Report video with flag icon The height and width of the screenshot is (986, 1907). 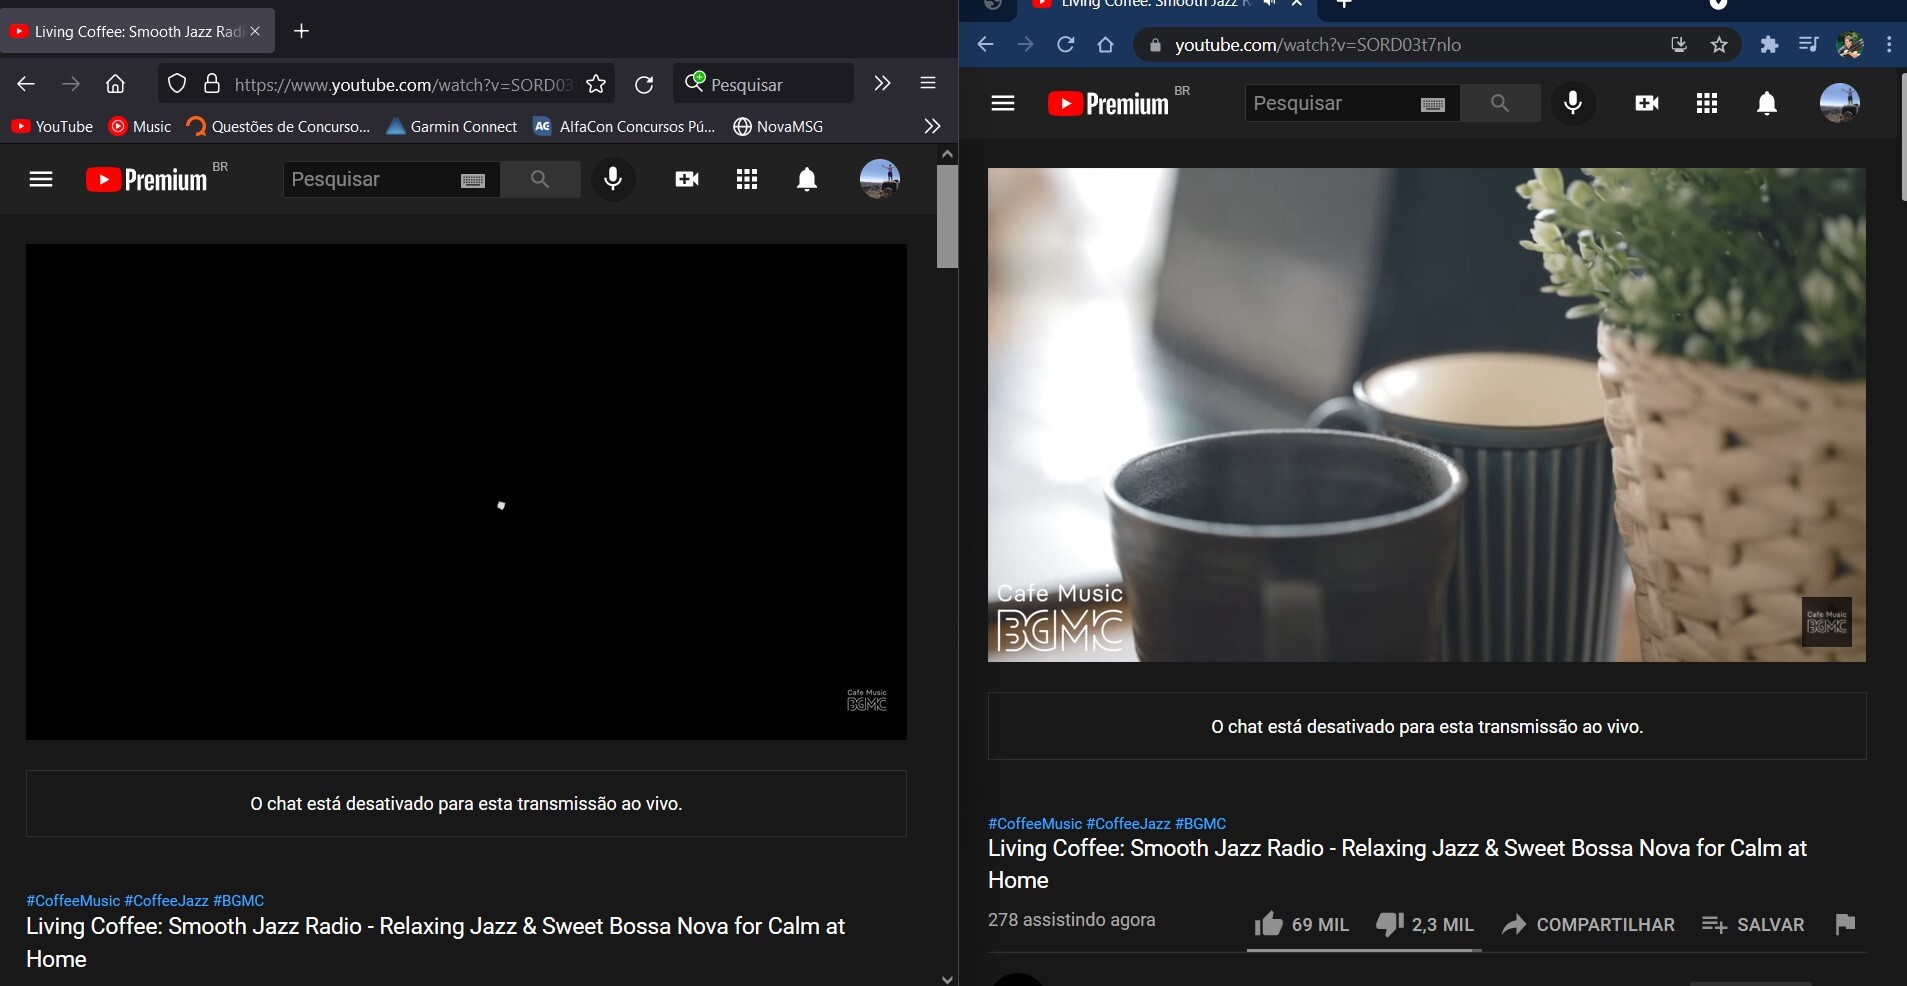pyautogui.click(x=1845, y=924)
